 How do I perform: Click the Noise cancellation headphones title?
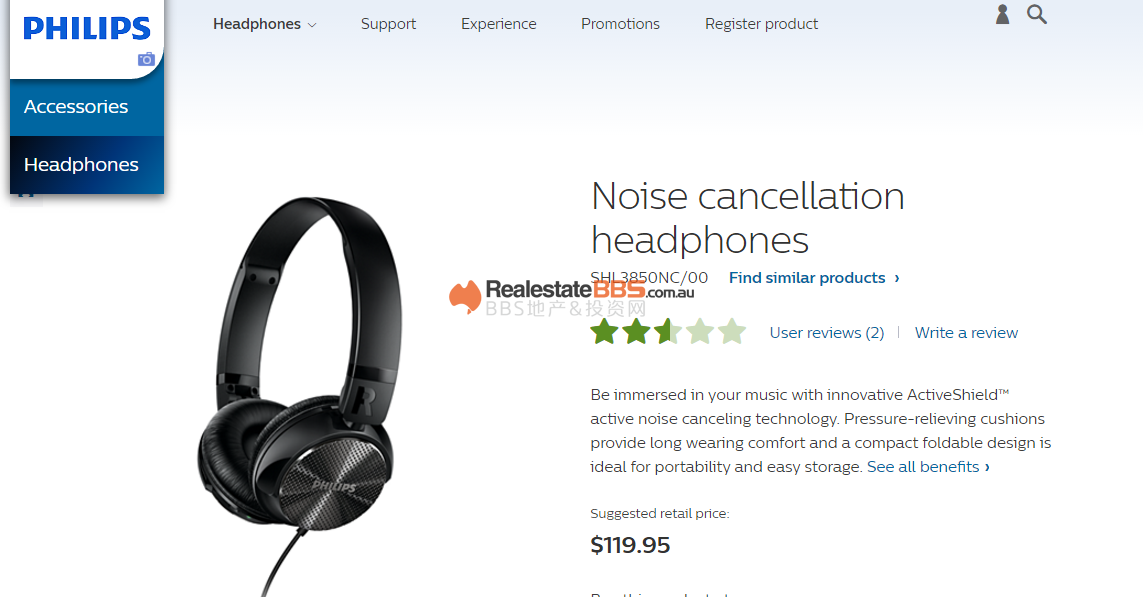pyautogui.click(x=747, y=218)
